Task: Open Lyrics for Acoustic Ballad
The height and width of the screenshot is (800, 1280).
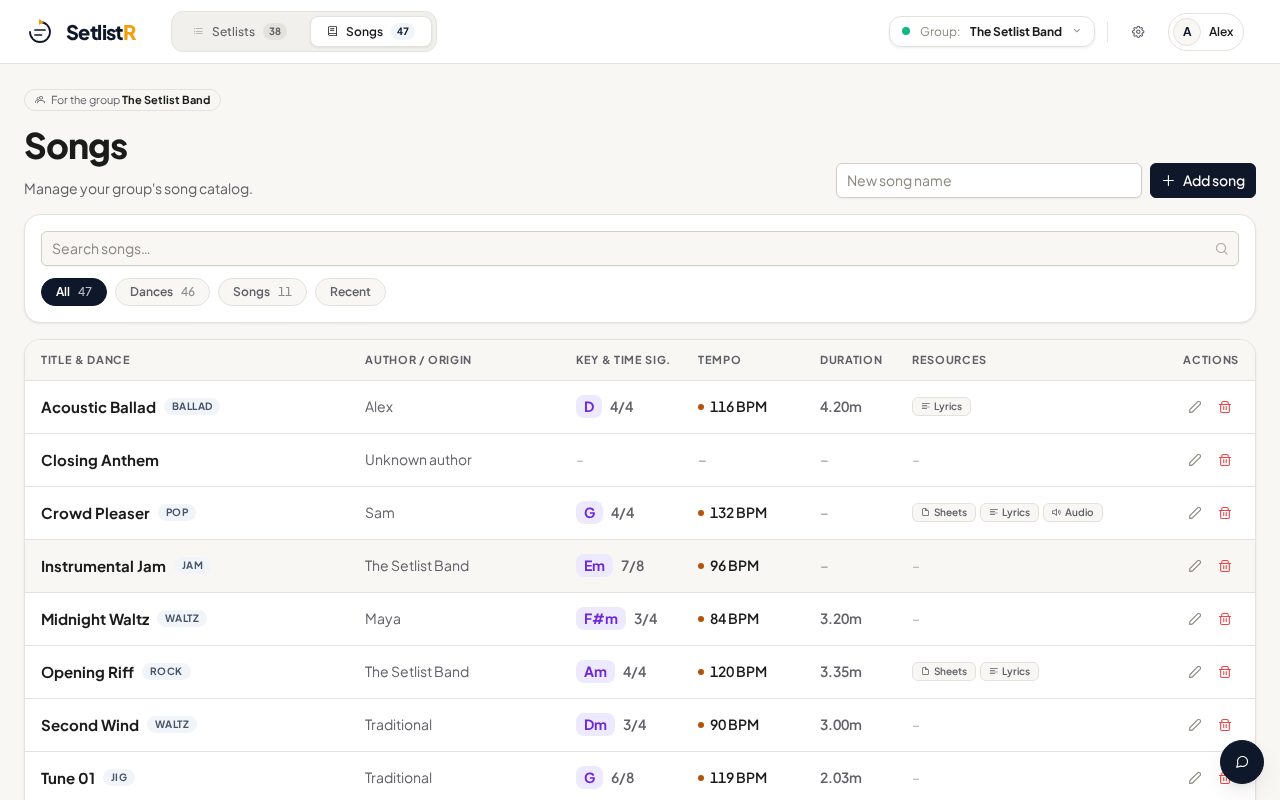Action: tap(941, 407)
